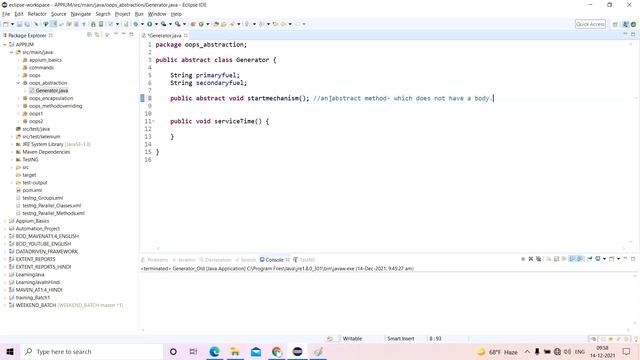Click the Open Perspective icon
The image size is (640, 360).
(x=615, y=24)
